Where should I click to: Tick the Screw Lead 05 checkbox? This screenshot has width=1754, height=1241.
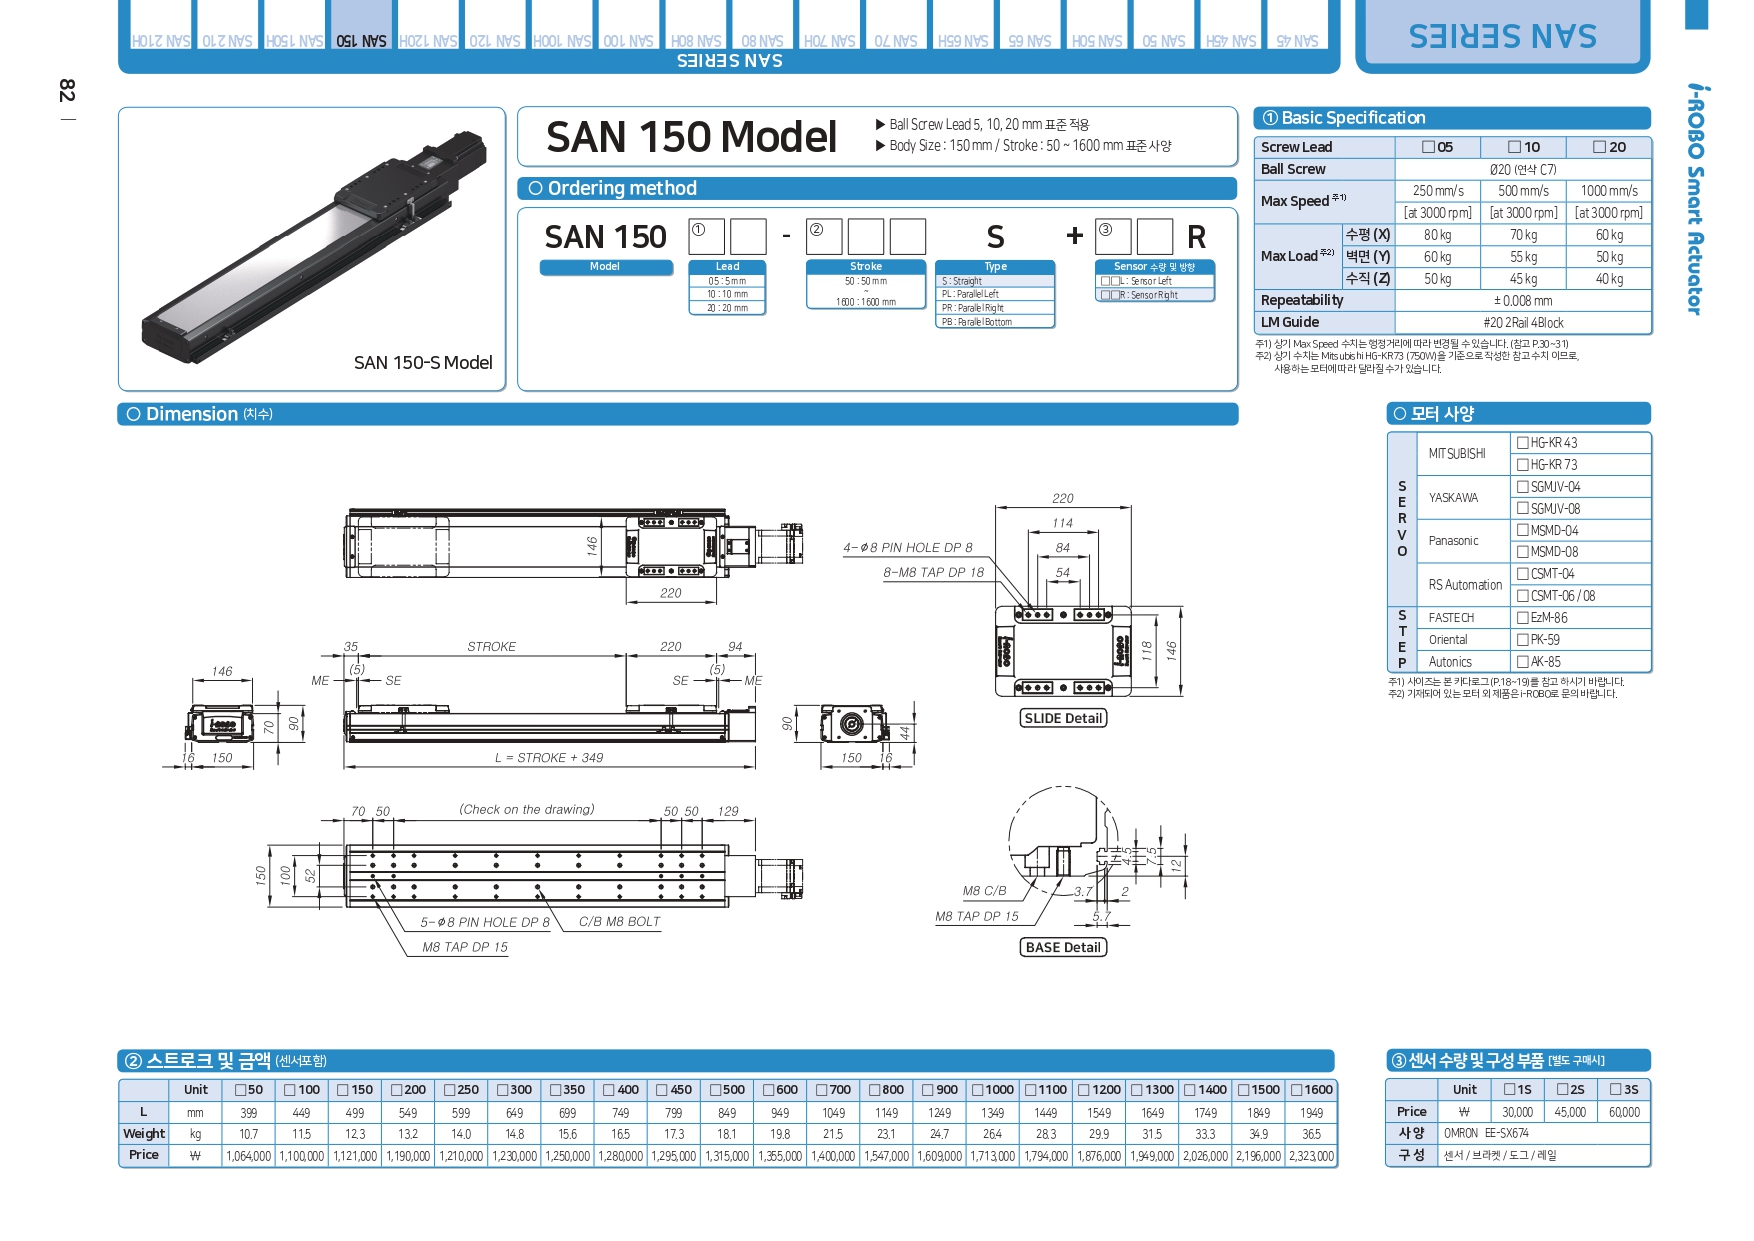tap(1429, 147)
